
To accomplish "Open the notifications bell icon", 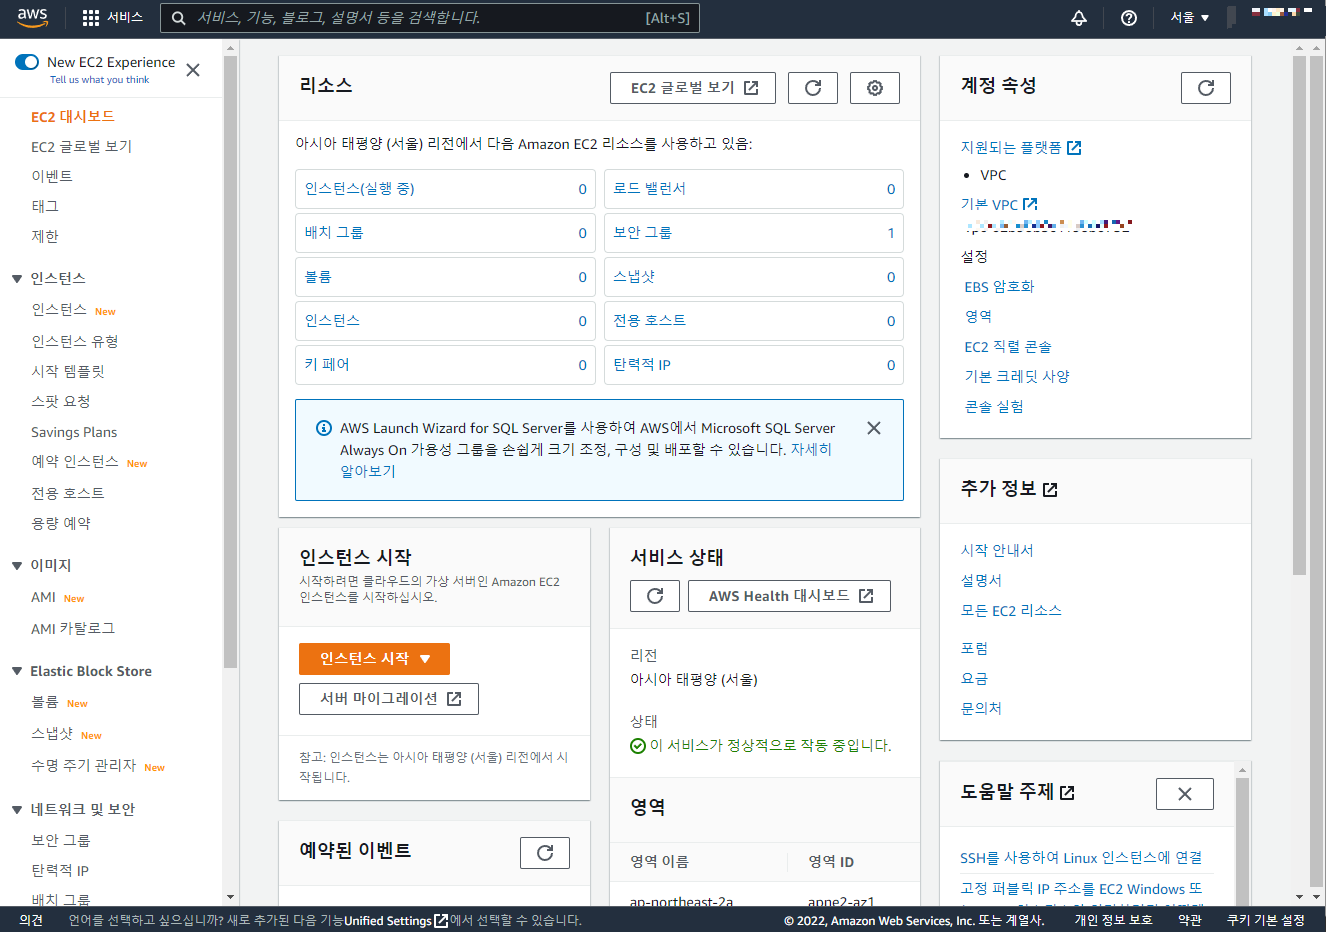I will [x=1079, y=18].
